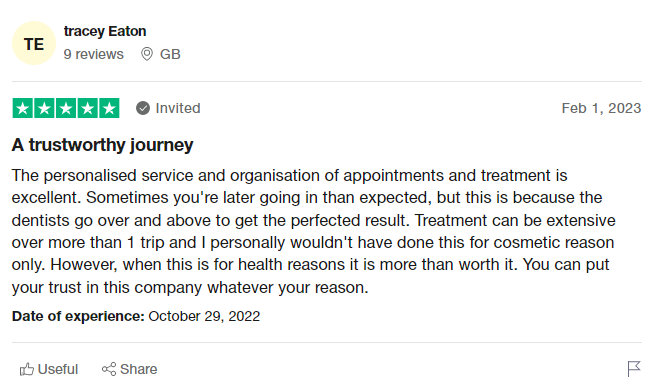
Task: Click the review body text paragraph
Action: (x=313, y=231)
